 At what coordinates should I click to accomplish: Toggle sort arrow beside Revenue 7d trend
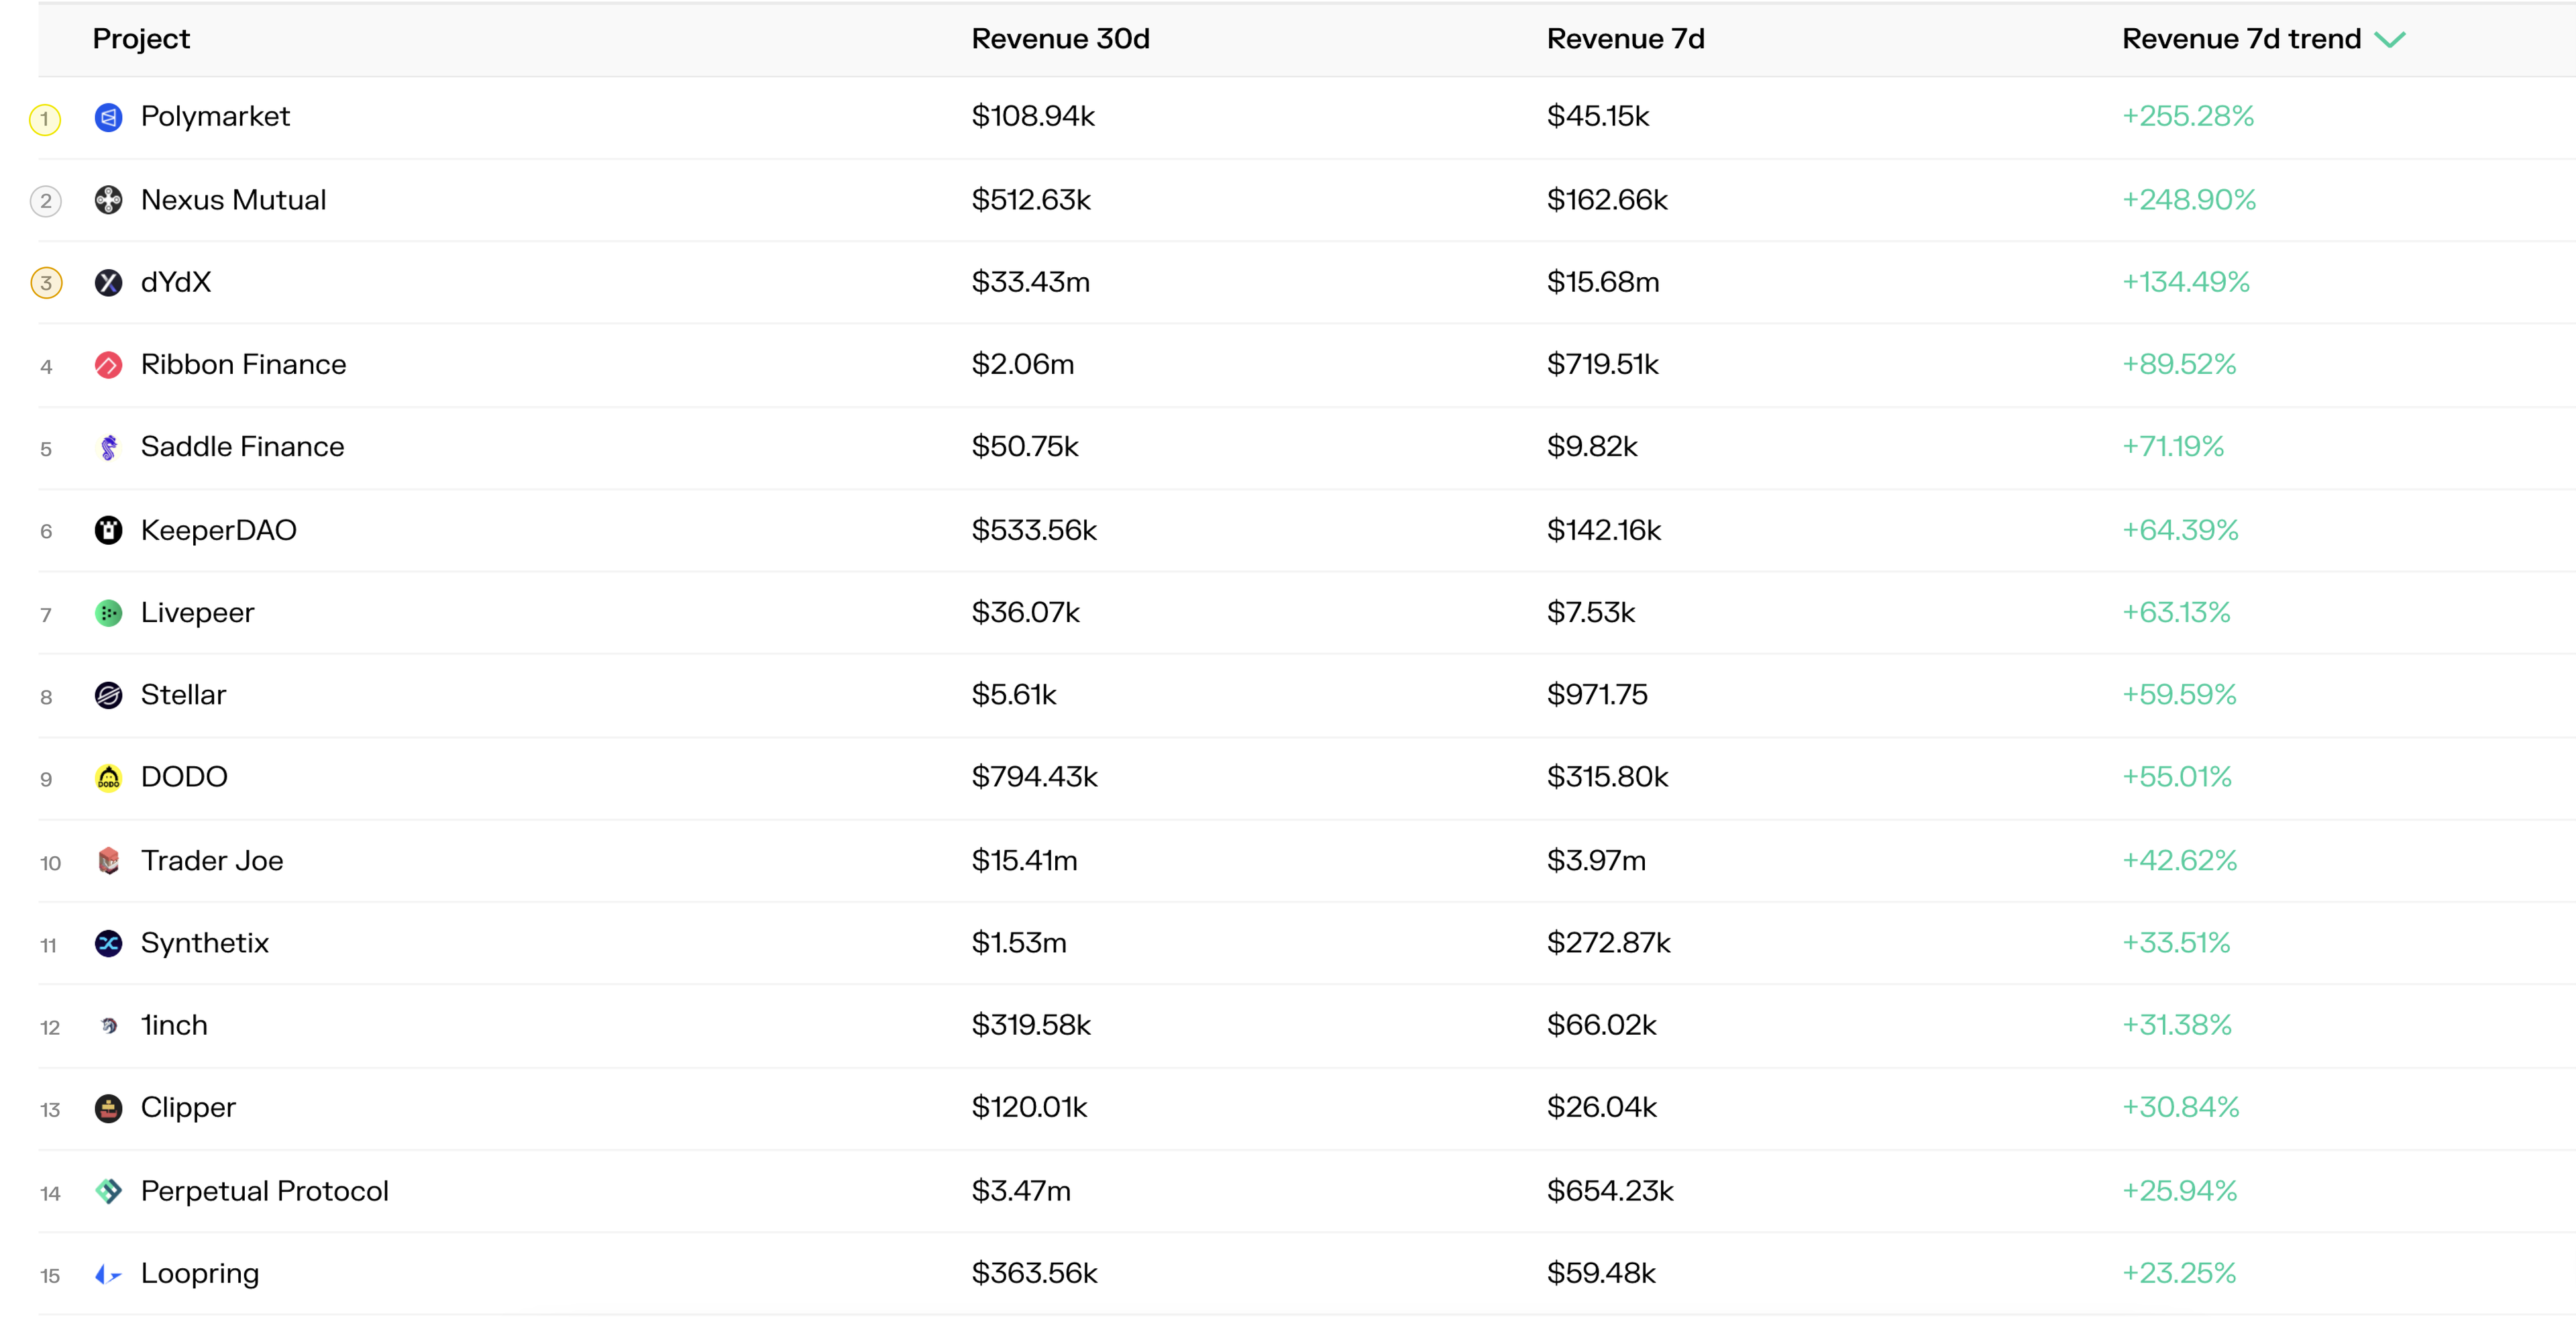click(x=2390, y=39)
